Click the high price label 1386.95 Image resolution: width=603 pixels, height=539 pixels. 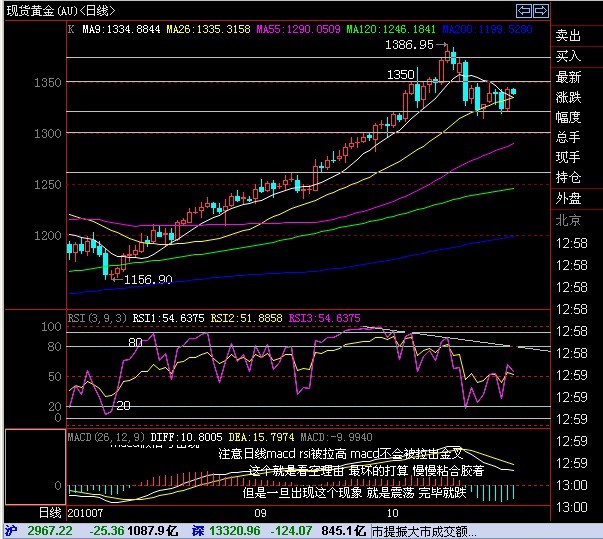(410, 45)
